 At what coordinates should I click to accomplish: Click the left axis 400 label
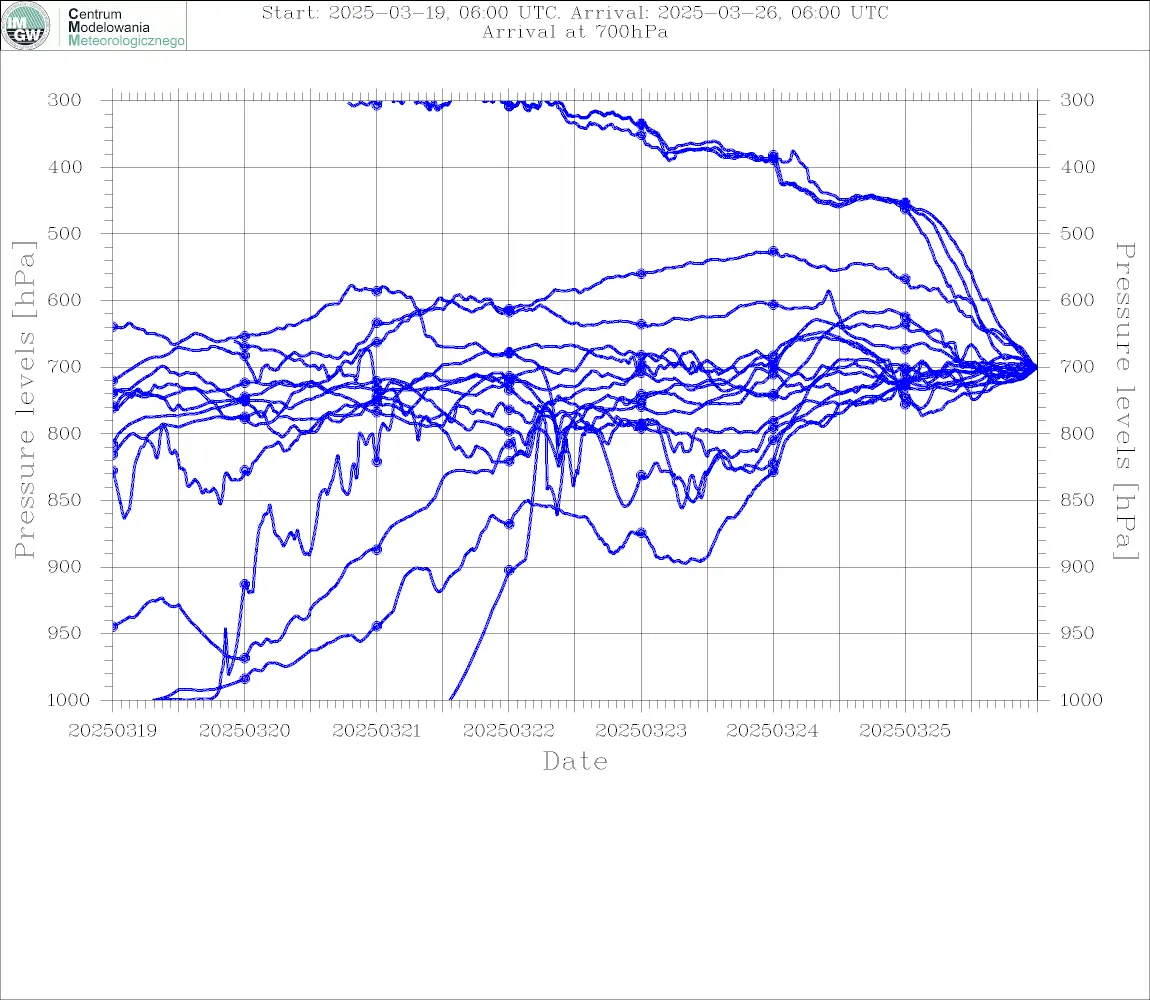65,167
